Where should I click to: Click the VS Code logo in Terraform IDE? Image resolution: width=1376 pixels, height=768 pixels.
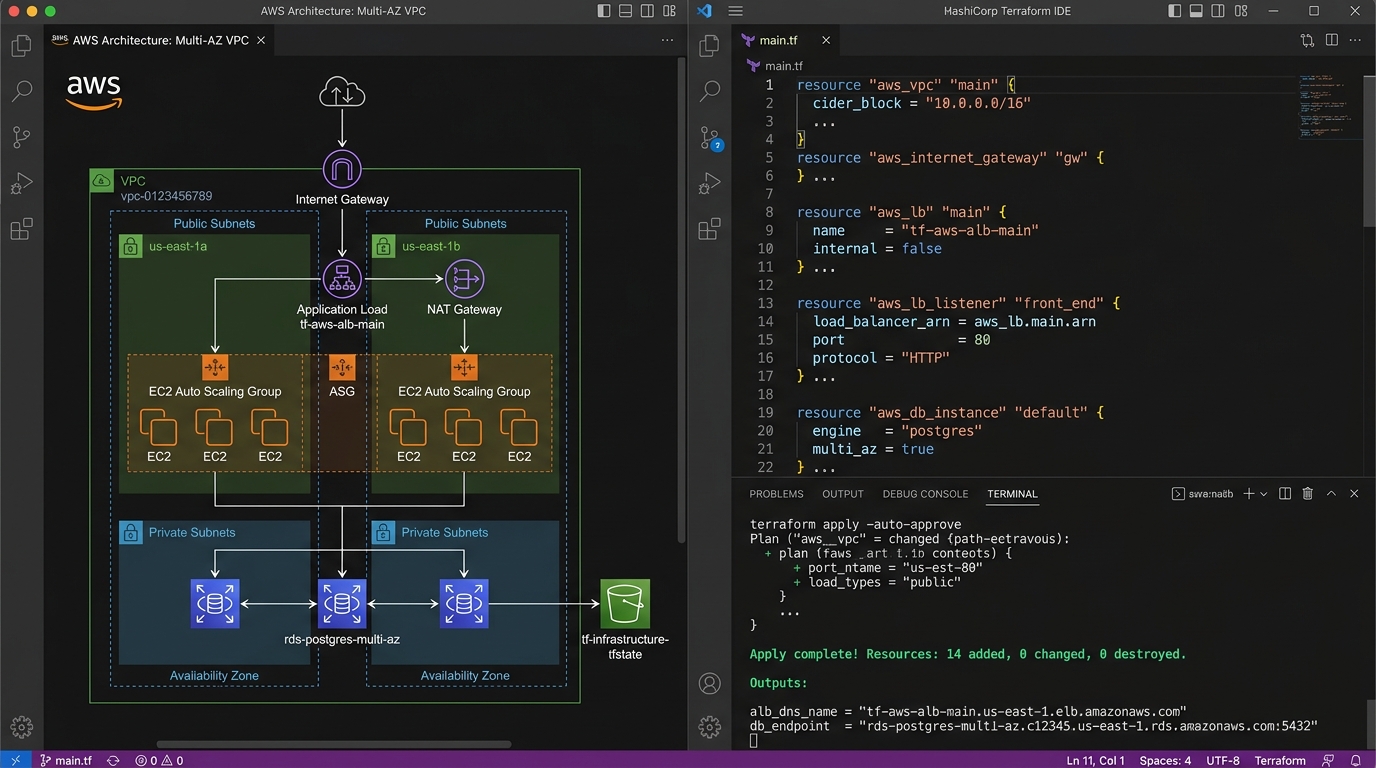point(704,11)
